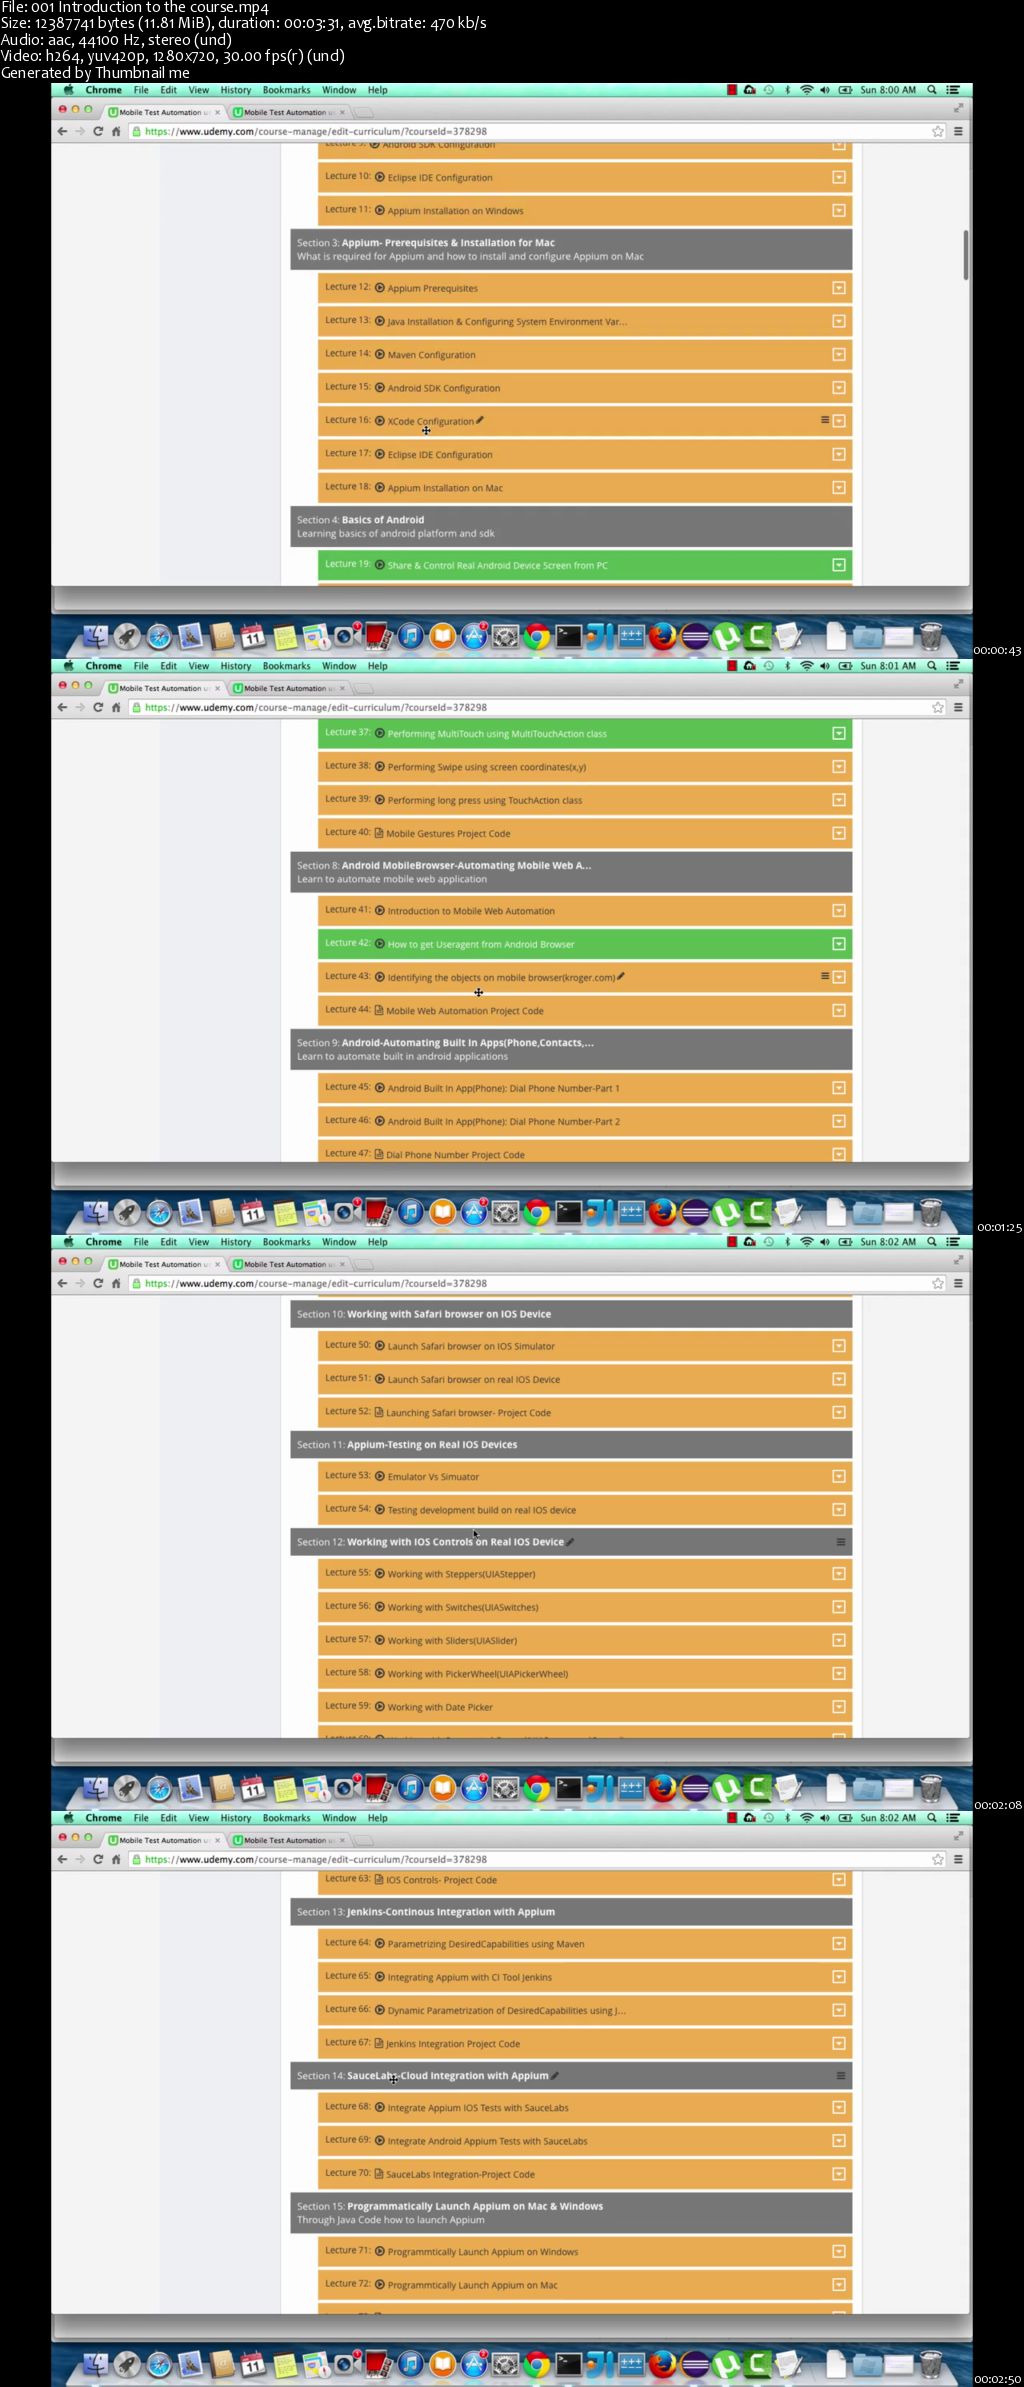Open Firefox from dock in 00:01:25 frame
Image resolution: width=1024 pixels, height=2387 pixels.
[662, 1213]
